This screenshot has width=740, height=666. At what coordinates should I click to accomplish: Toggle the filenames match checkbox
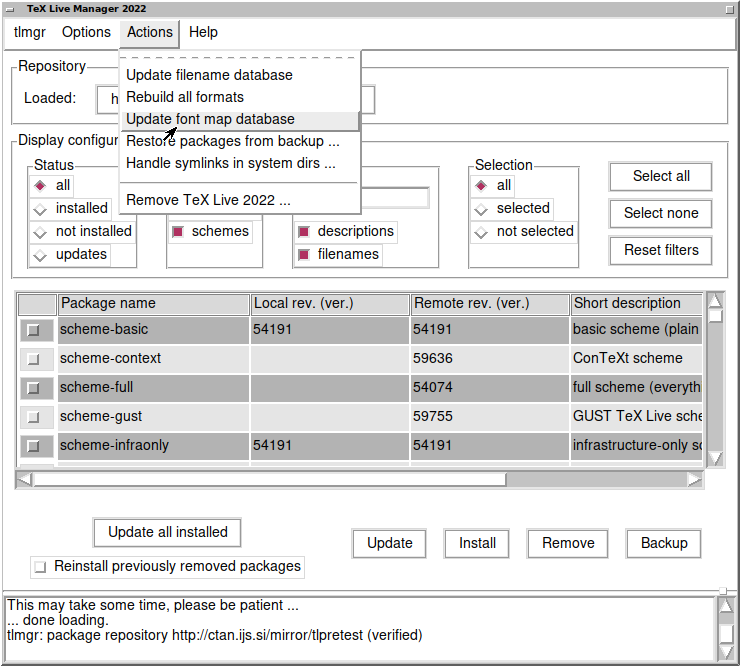(304, 255)
